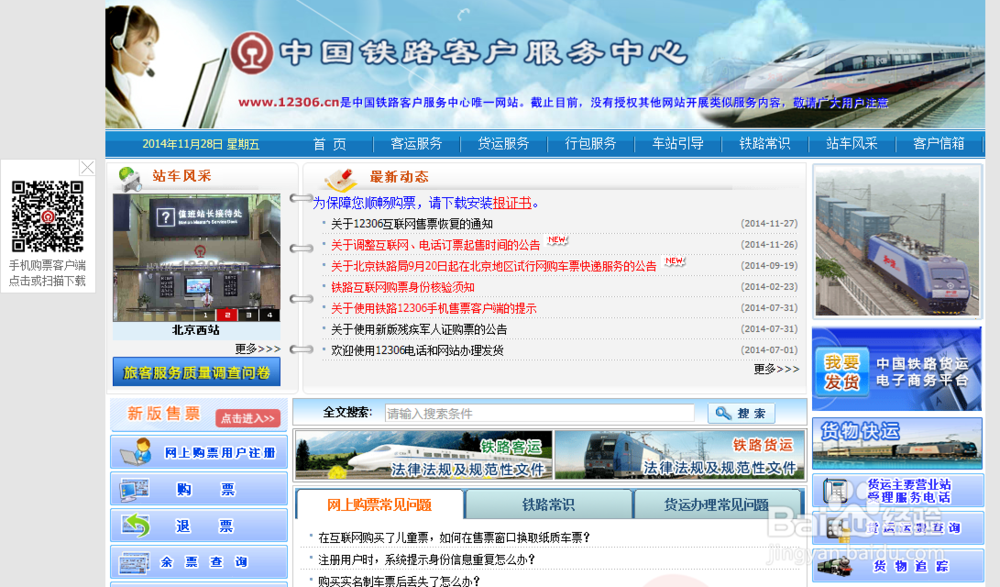Click the computer icon on 购票 button
The image size is (1000, 587).
click(x=135, y=489)
